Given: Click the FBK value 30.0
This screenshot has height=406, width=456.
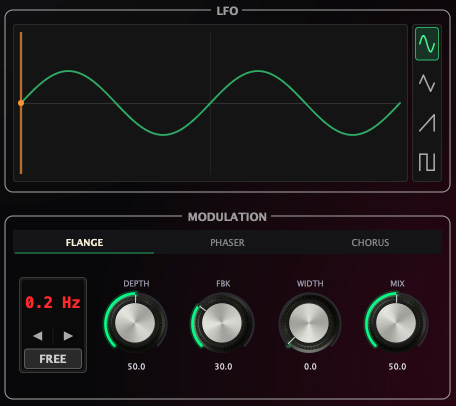Looking at the screenshot, I should [223, 367].
